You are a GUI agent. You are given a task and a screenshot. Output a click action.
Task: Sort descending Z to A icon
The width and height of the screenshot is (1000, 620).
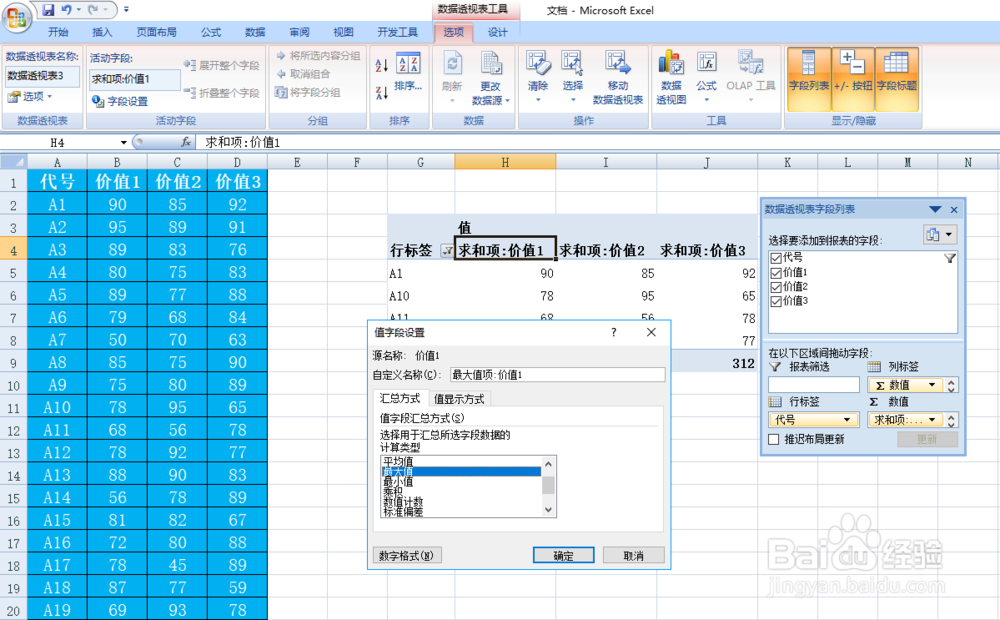[x=381, y=92]
